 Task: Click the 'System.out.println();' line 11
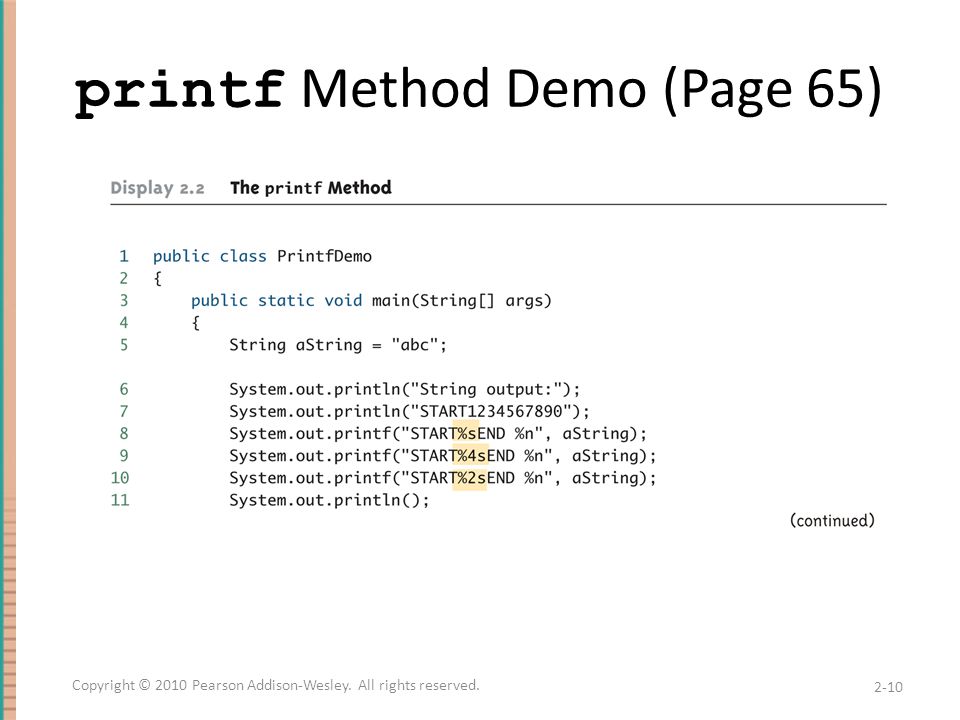click(x=329, y=500)
